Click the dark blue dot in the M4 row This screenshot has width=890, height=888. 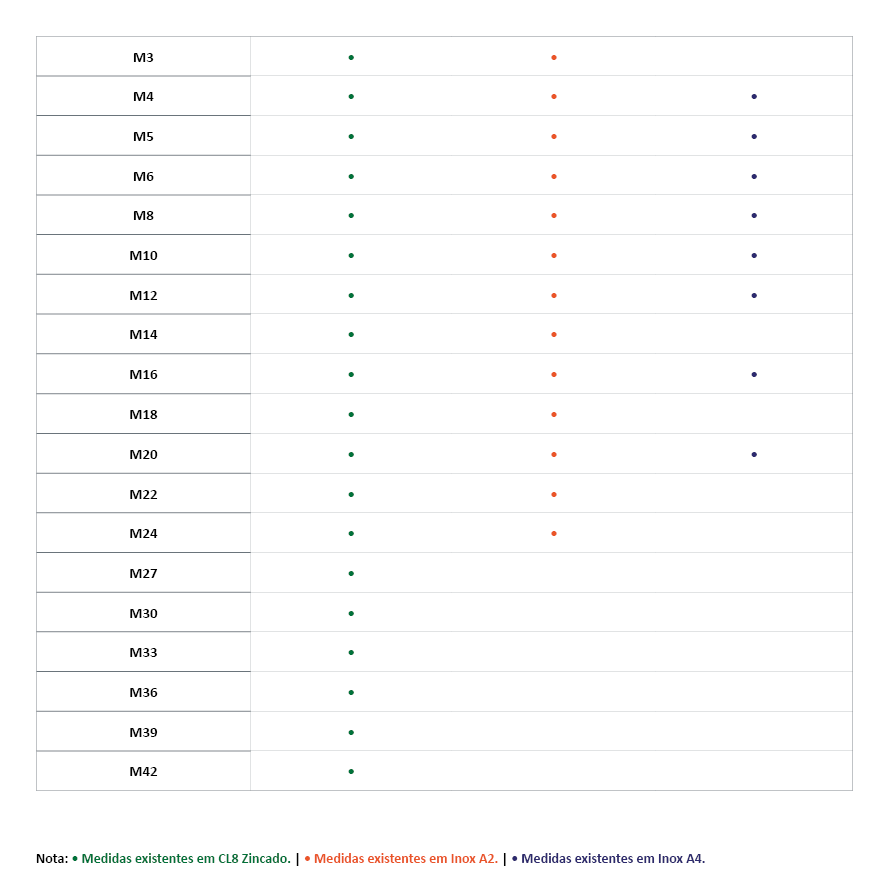[754, 97]
